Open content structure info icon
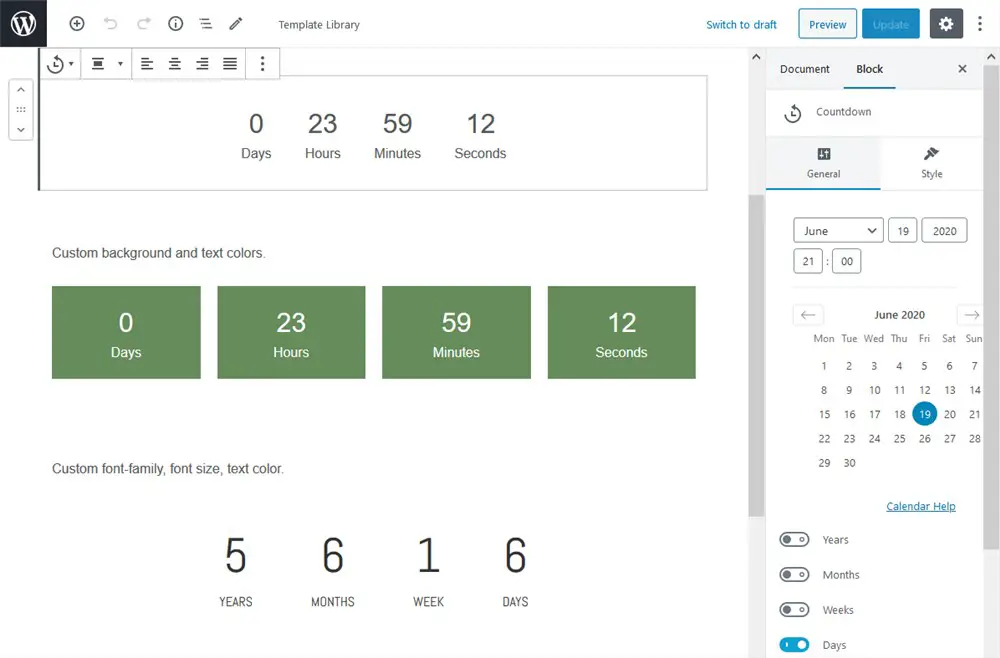 coord(175,24)
